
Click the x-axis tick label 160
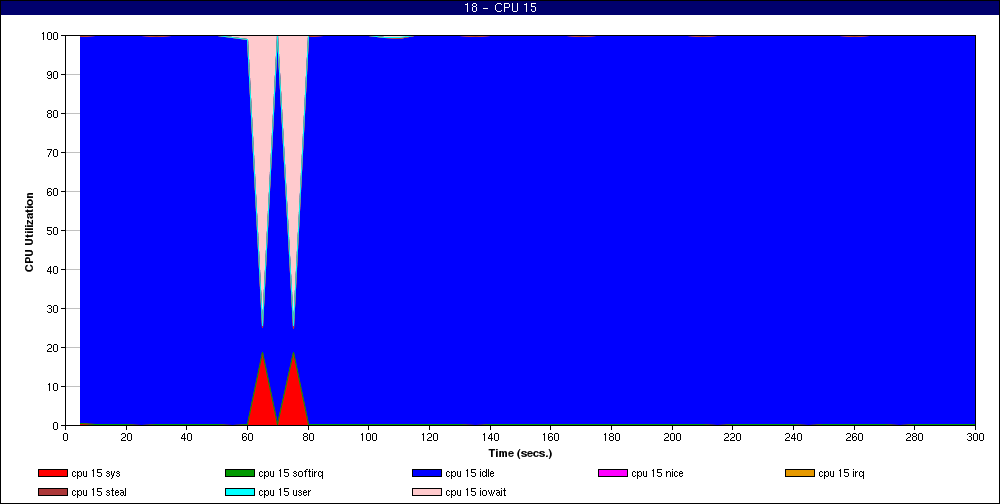550,437
